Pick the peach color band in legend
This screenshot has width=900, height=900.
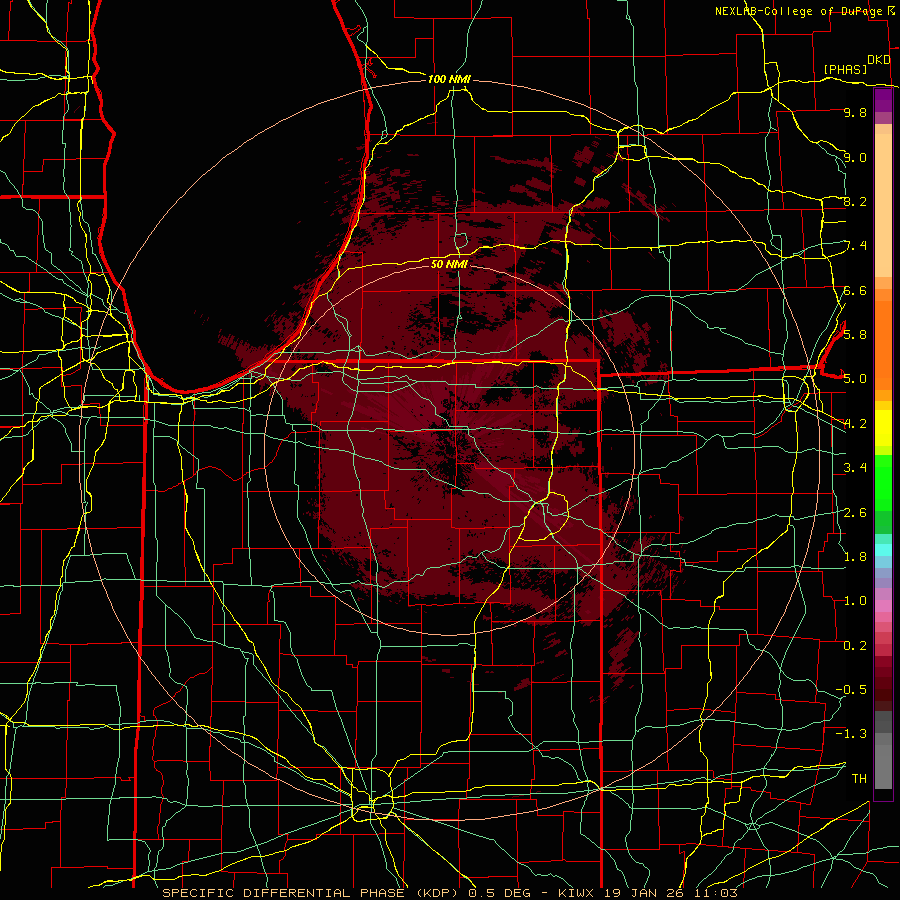pyautogui.click(x=883, y=205)
